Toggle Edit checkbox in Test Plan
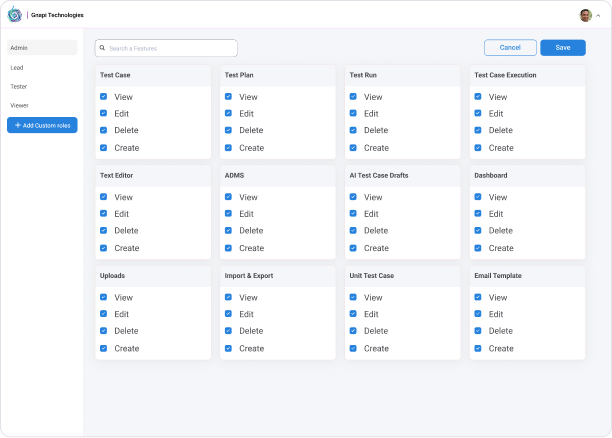612x438 pixels. (x=228, y=113)
